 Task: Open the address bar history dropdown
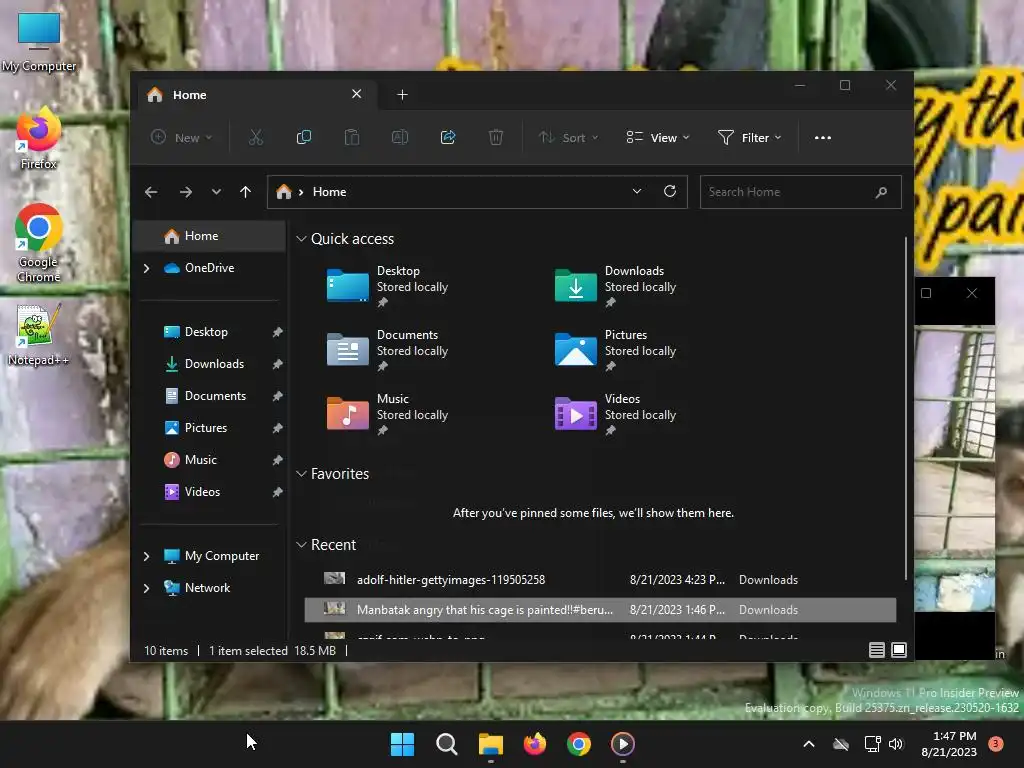click(x=637, y=191)
